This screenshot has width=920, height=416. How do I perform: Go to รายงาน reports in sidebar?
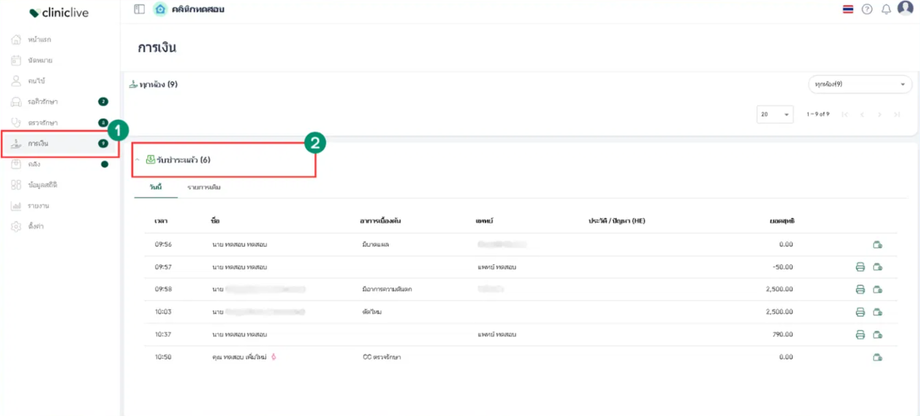pyautogui.click(x=38, y=206)
